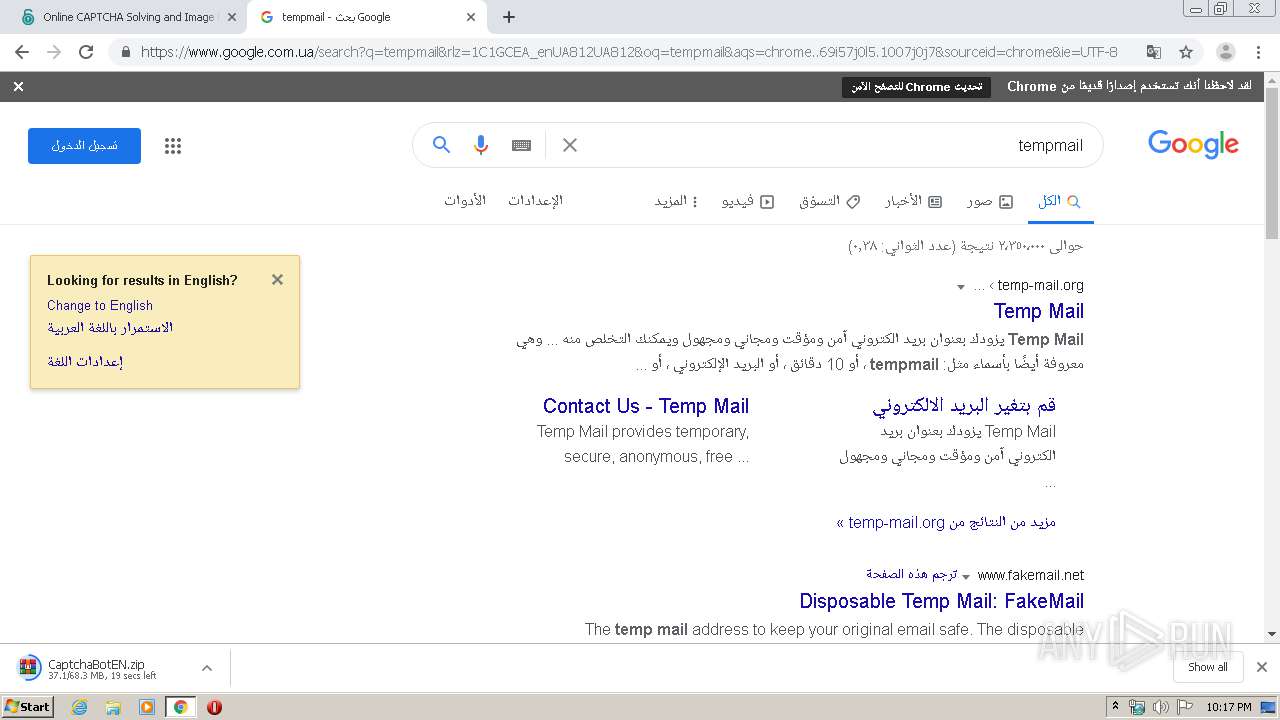Open Windows Start menu
The width and height of the screenshot is (1280, 720).
(x=28, y=707)
